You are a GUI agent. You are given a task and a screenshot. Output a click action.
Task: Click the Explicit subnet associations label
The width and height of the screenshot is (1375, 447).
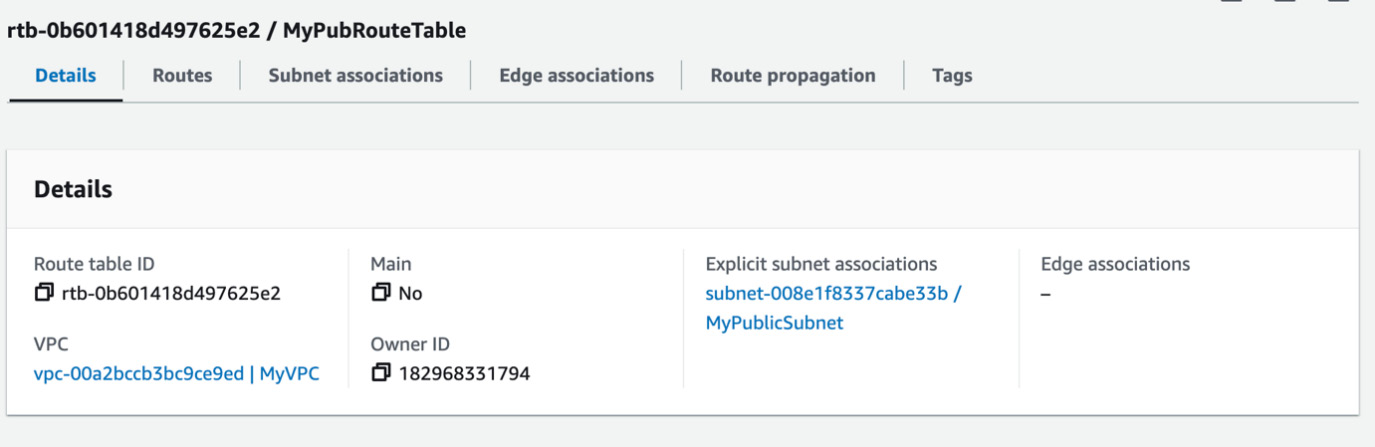(x=821, y=264)
